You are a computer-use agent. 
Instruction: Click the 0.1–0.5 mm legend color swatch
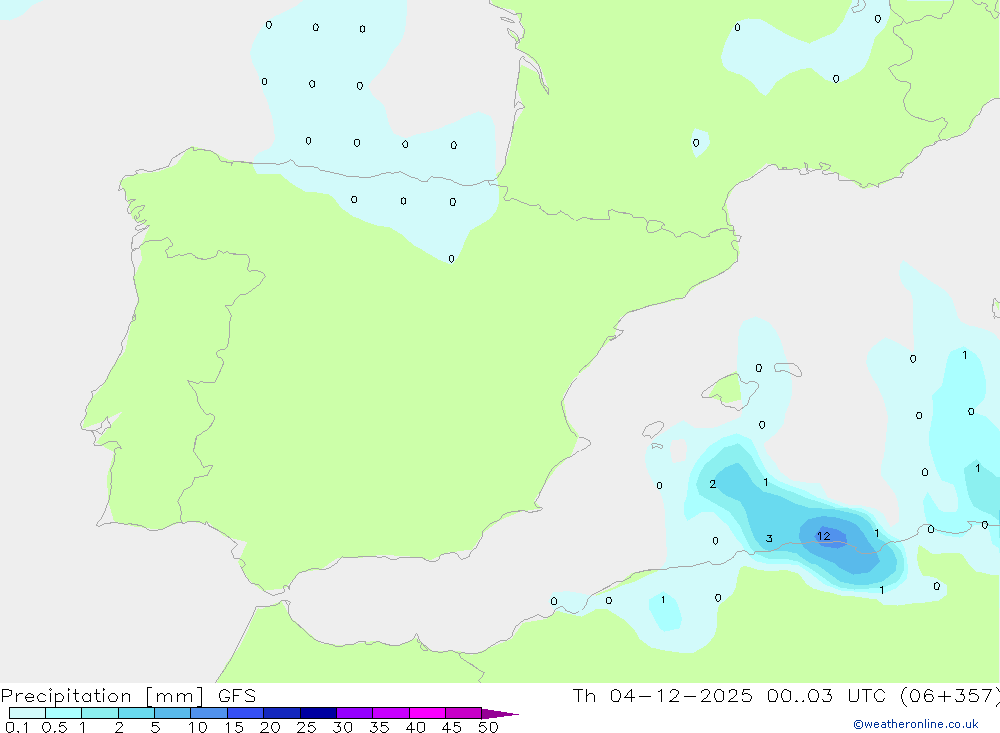click(27, 713)
